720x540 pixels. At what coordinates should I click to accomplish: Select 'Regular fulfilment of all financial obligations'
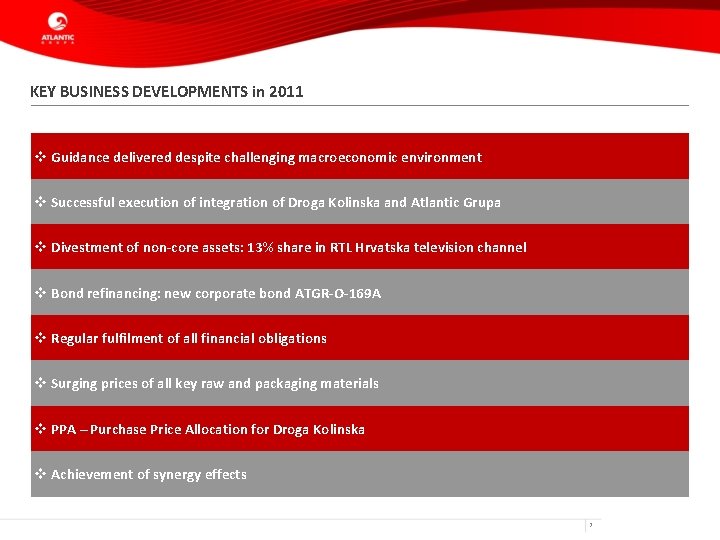click(189, 338)
